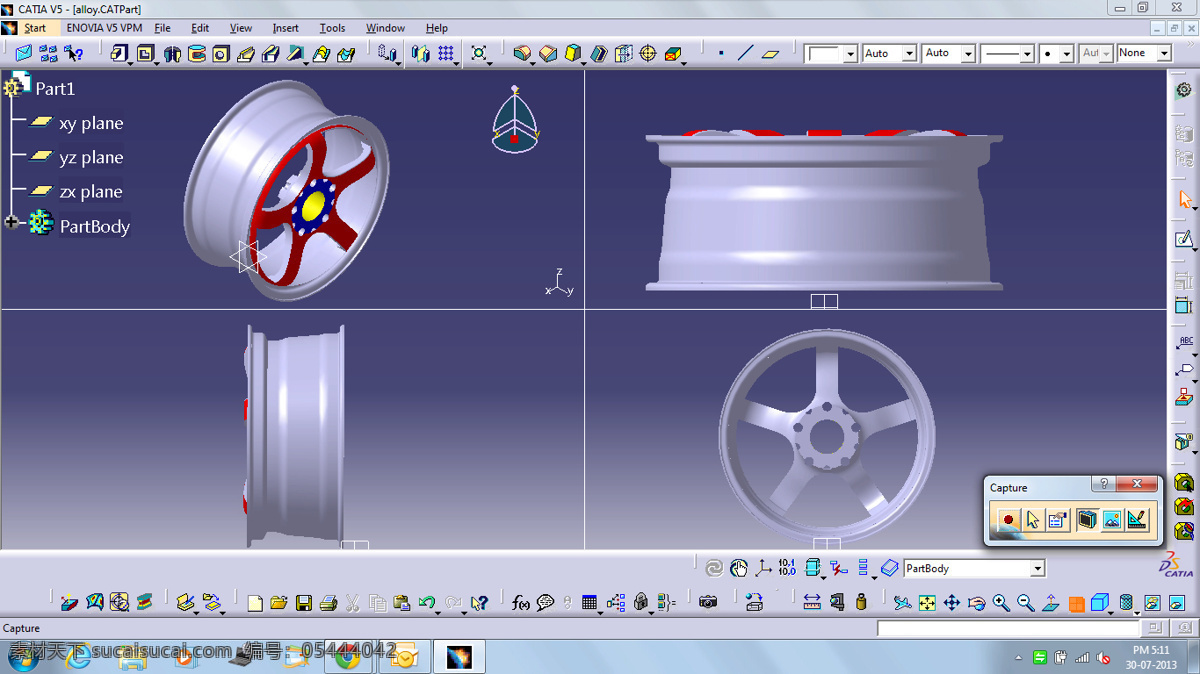Viewport: 1200px width, 674px height.
Task: Click the help question mark in Capture panel
Action: point(1104,484)
